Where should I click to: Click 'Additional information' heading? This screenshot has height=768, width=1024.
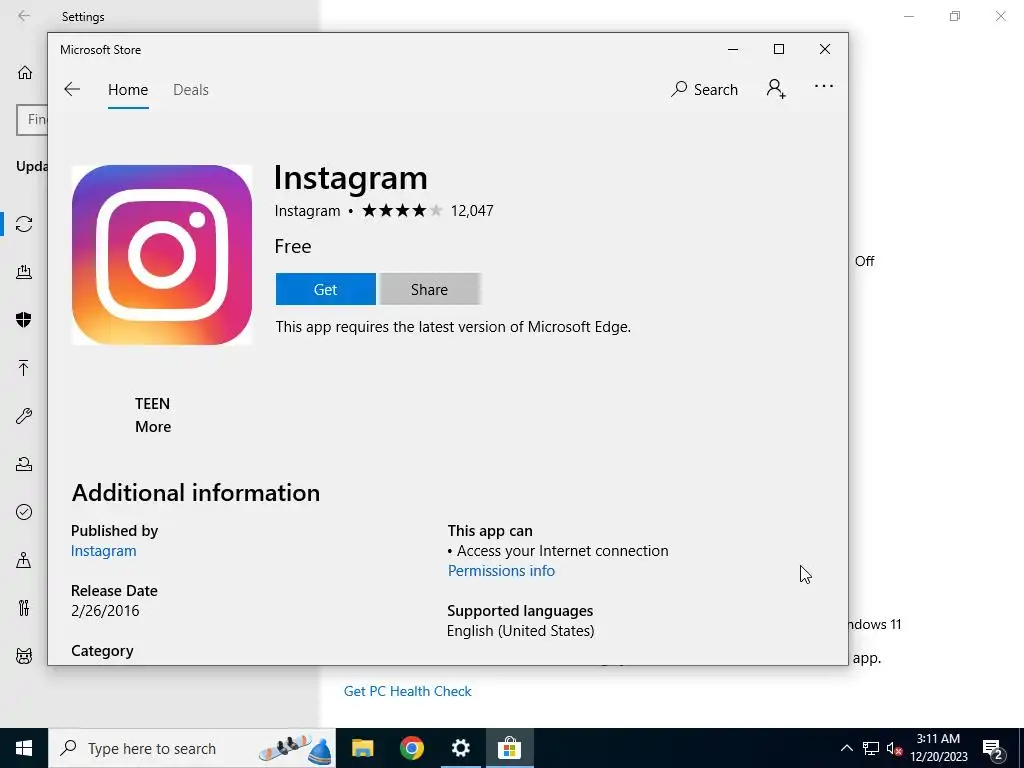coord(196,492)
